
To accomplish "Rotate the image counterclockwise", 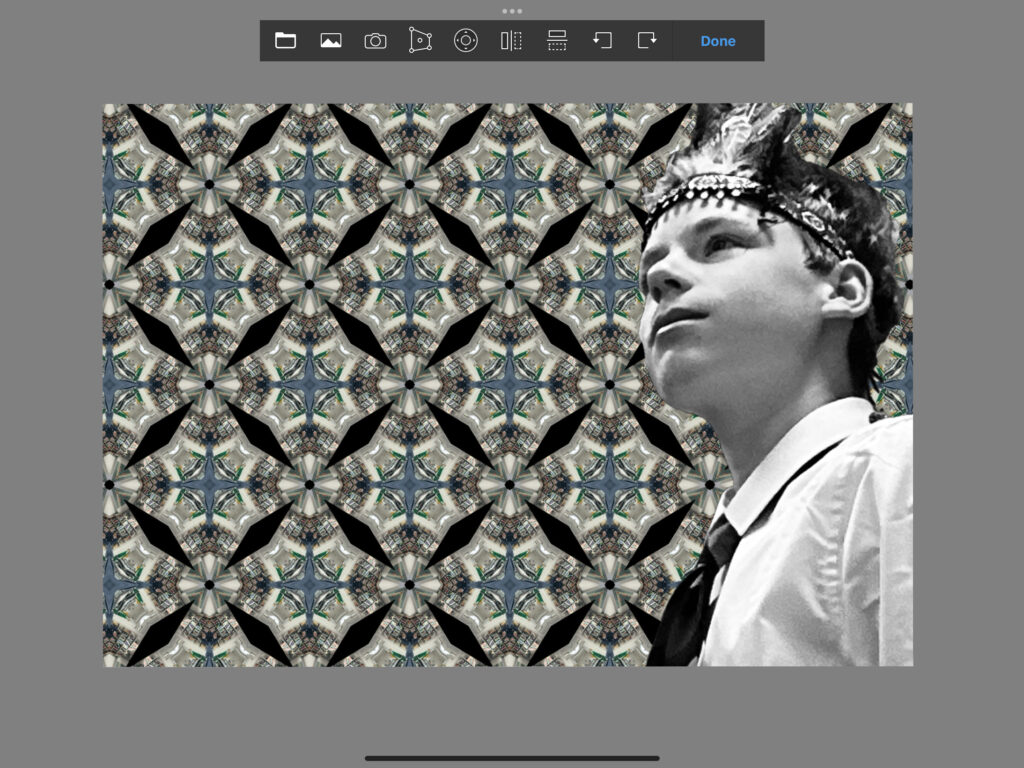I will [x=602, y=40].
